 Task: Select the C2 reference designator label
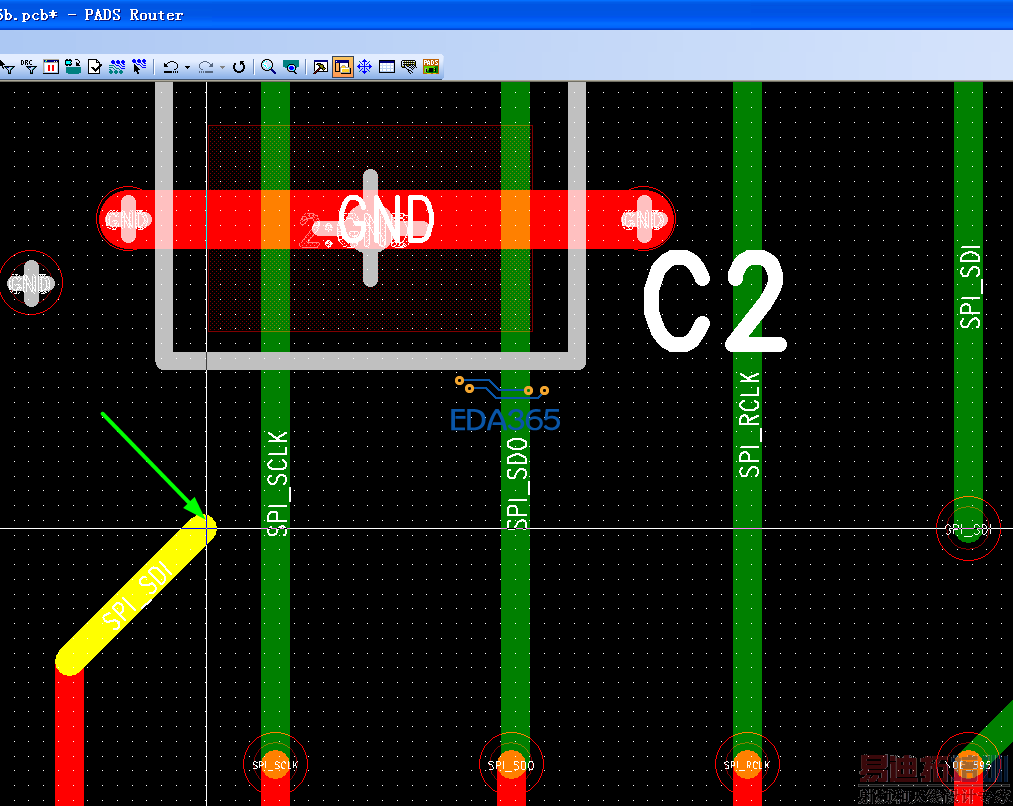pyautogui.click(x=715, y=300)
